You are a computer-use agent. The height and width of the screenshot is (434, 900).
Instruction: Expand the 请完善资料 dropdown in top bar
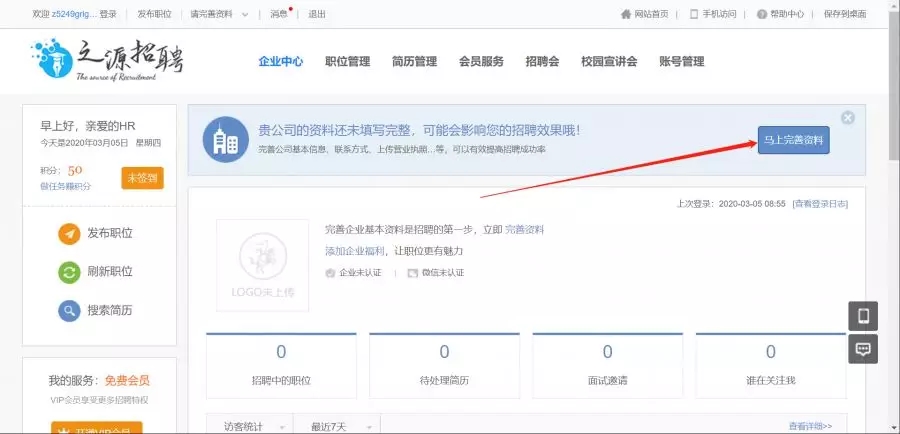tap(245, 14)
